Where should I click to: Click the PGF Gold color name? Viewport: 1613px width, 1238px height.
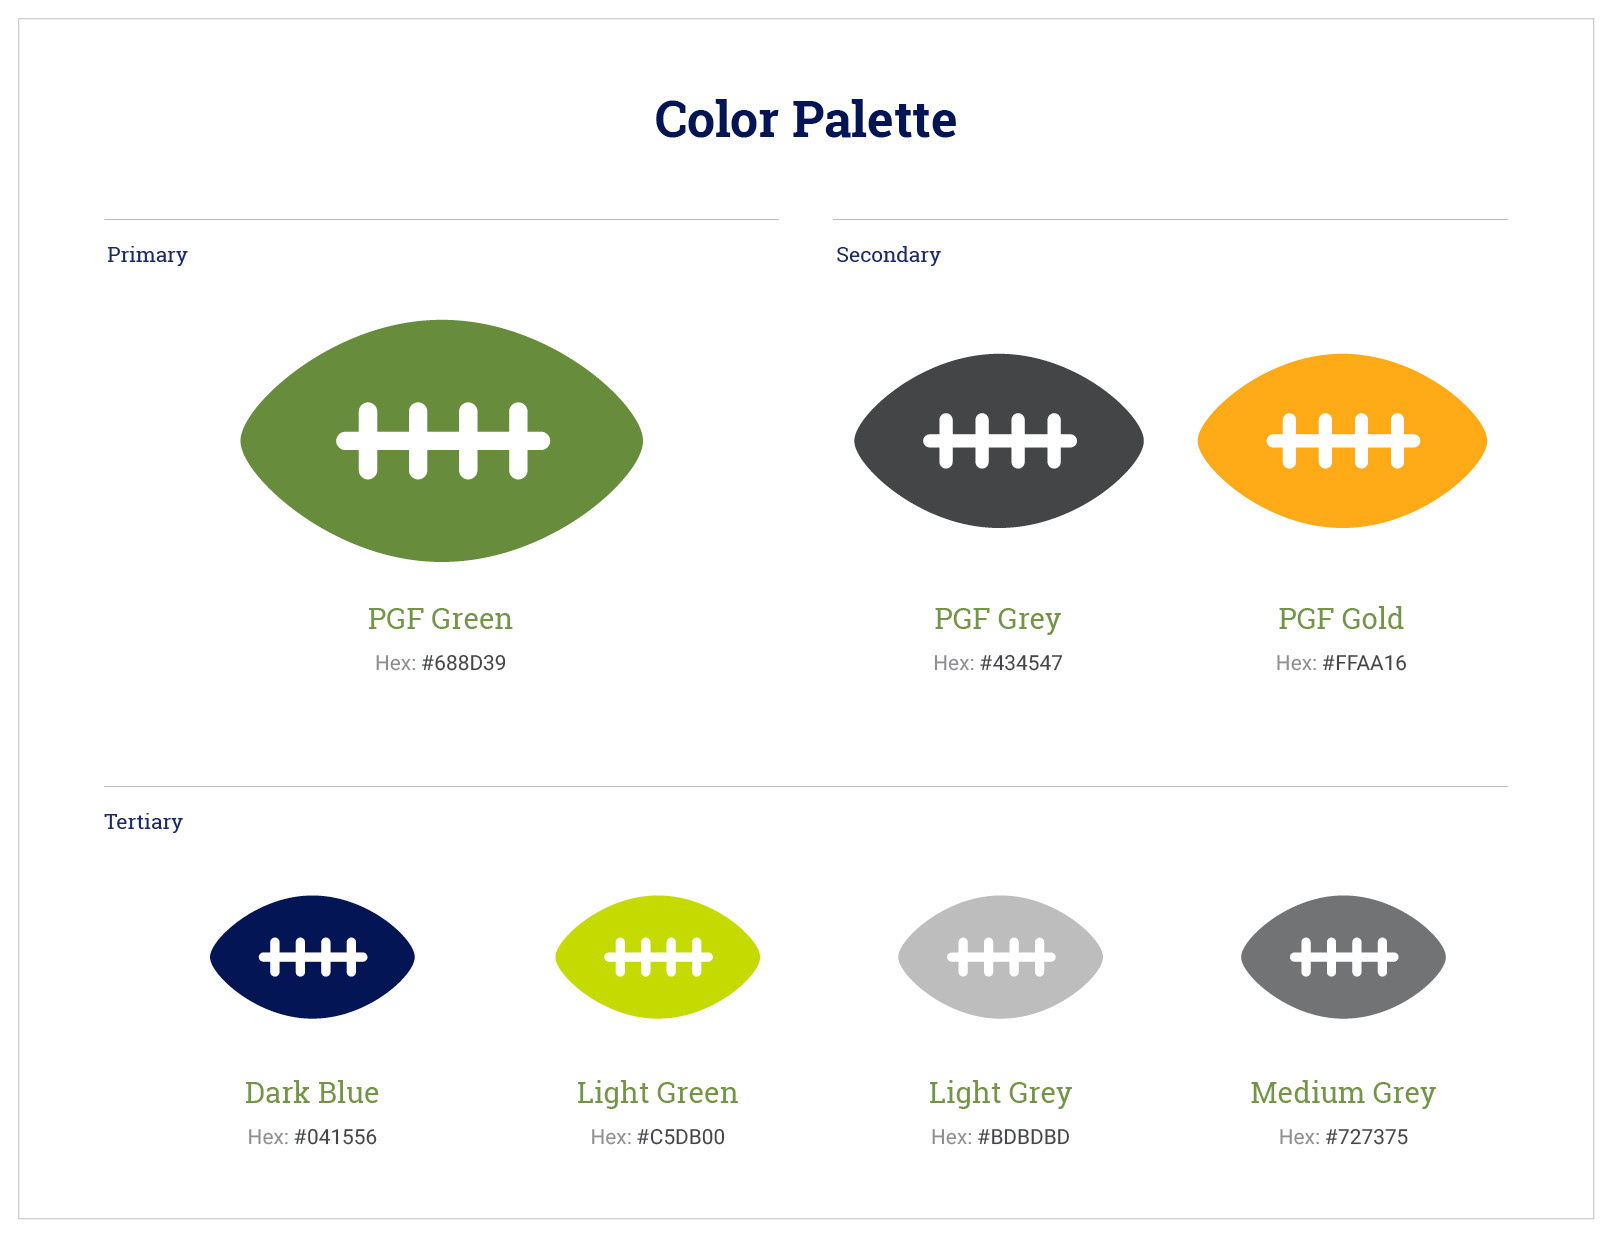click(x=1341, y=619)
